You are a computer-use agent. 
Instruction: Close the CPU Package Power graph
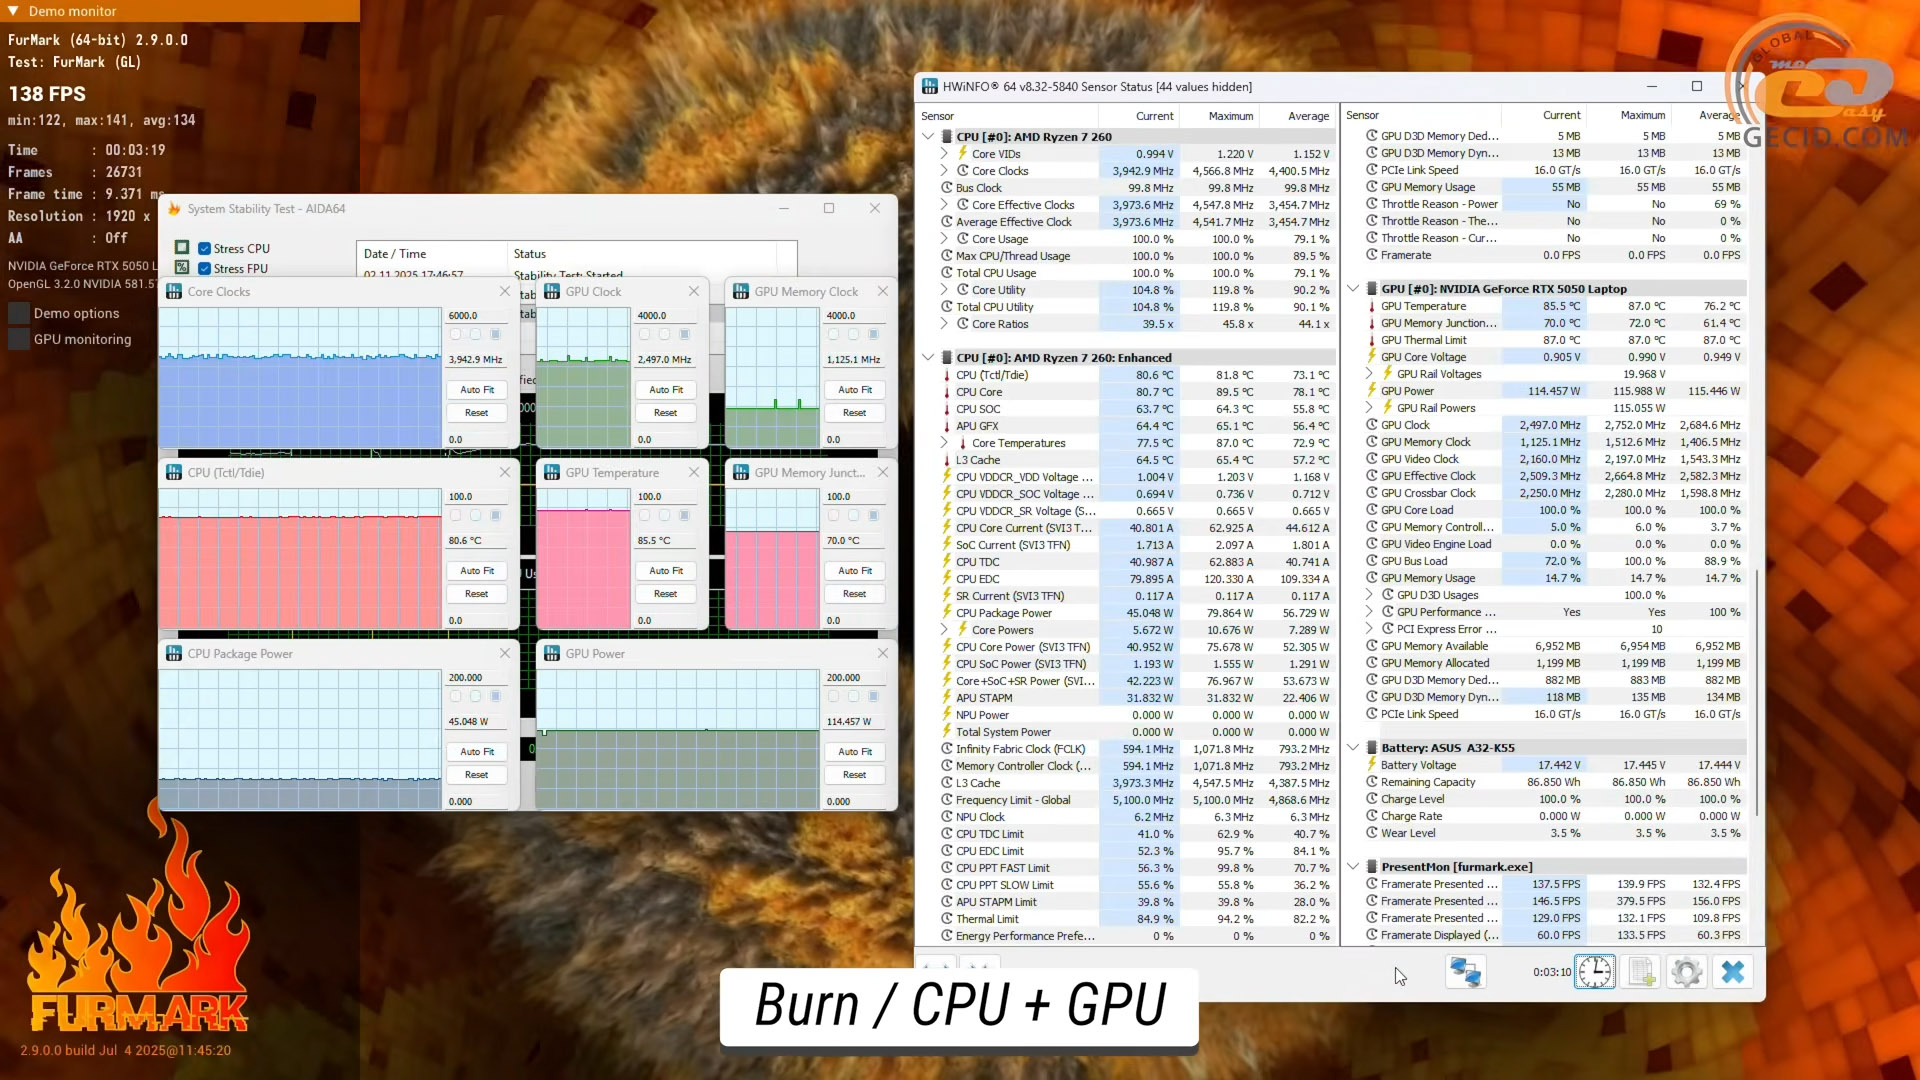[x=505, y=653]
